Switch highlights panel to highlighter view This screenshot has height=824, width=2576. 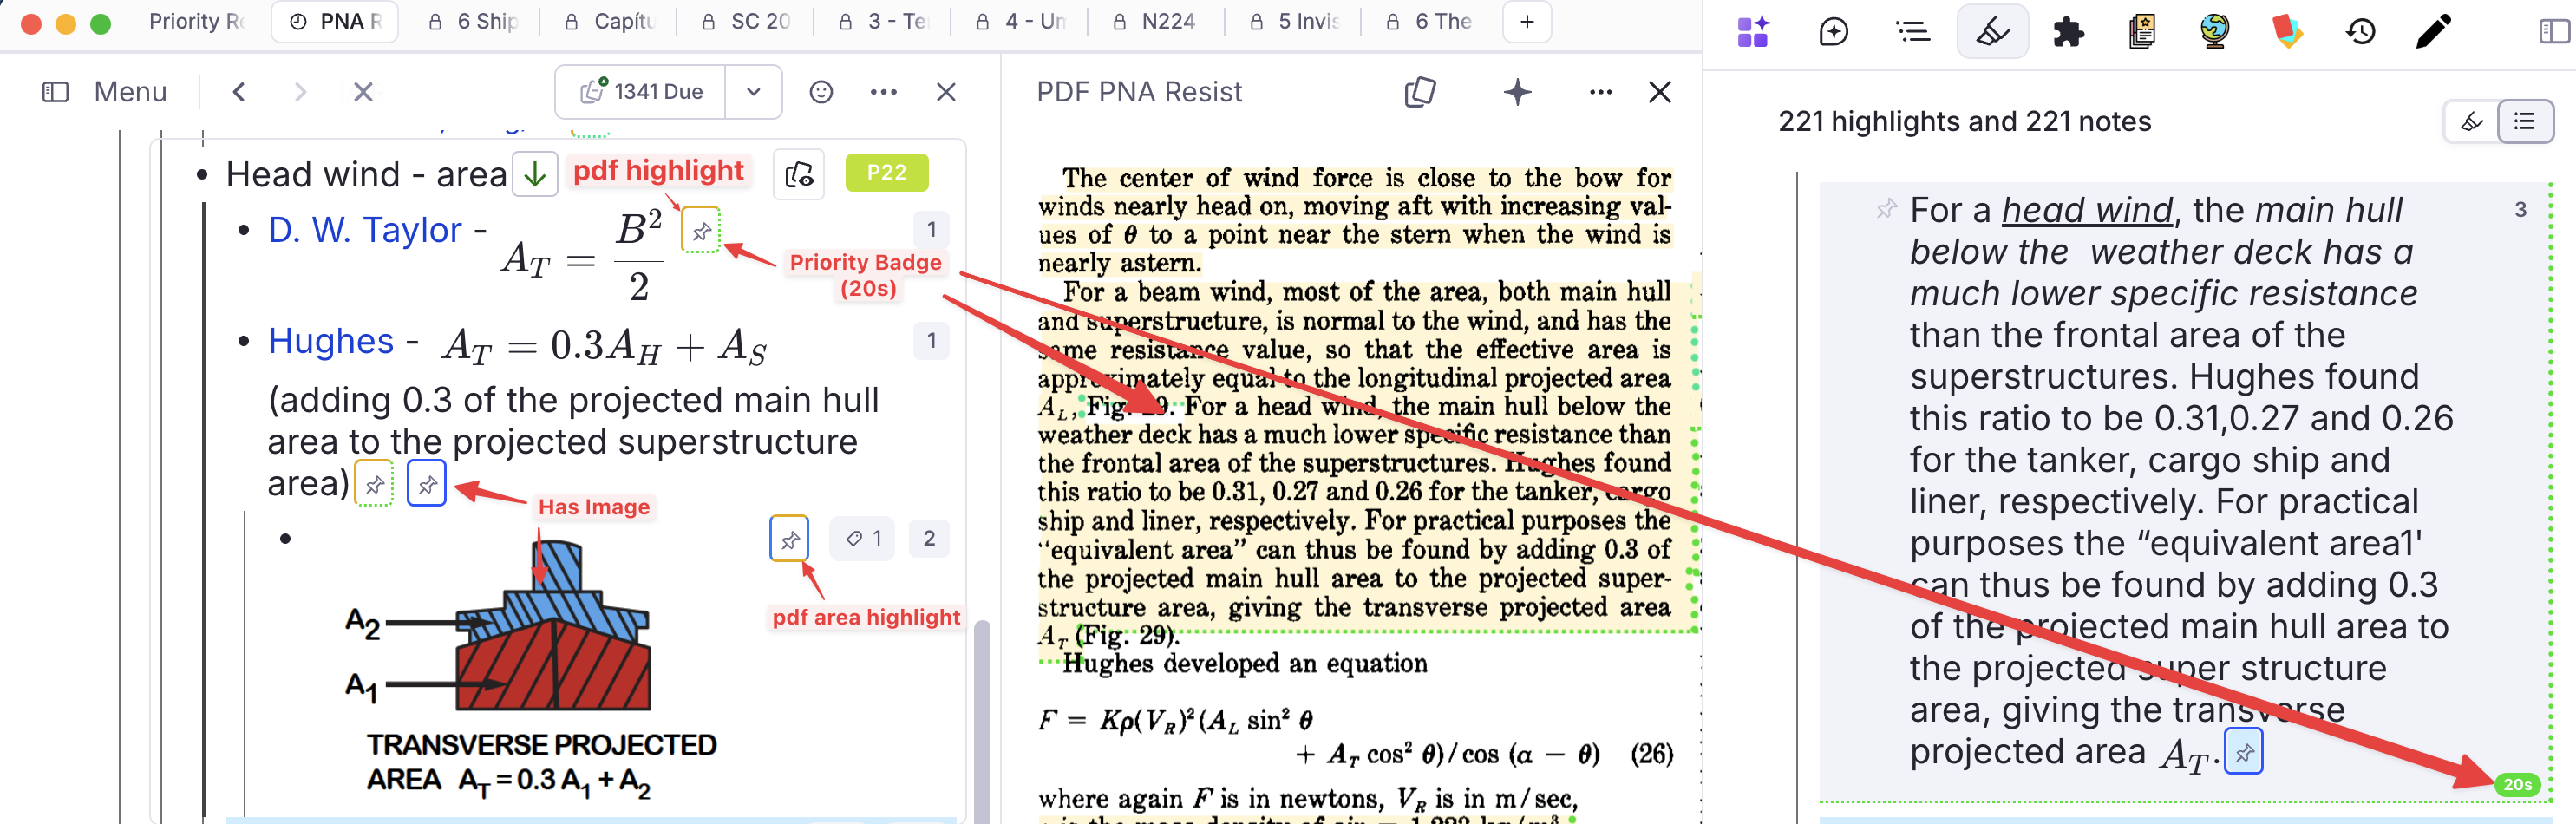[2470, 121]
